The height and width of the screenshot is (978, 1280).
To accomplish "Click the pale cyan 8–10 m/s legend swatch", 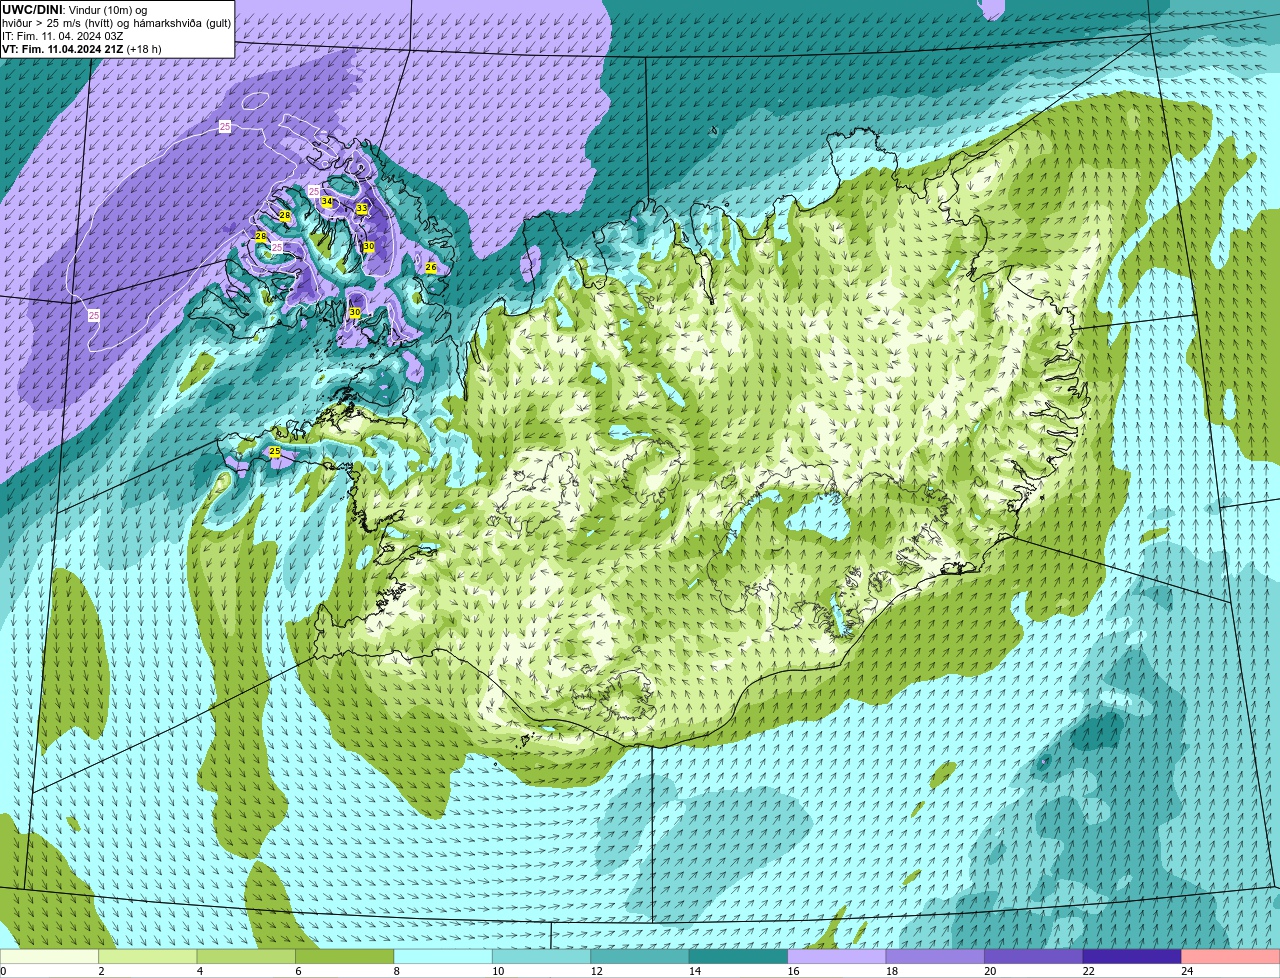I will pyautogui.click(x=445, y=957).
